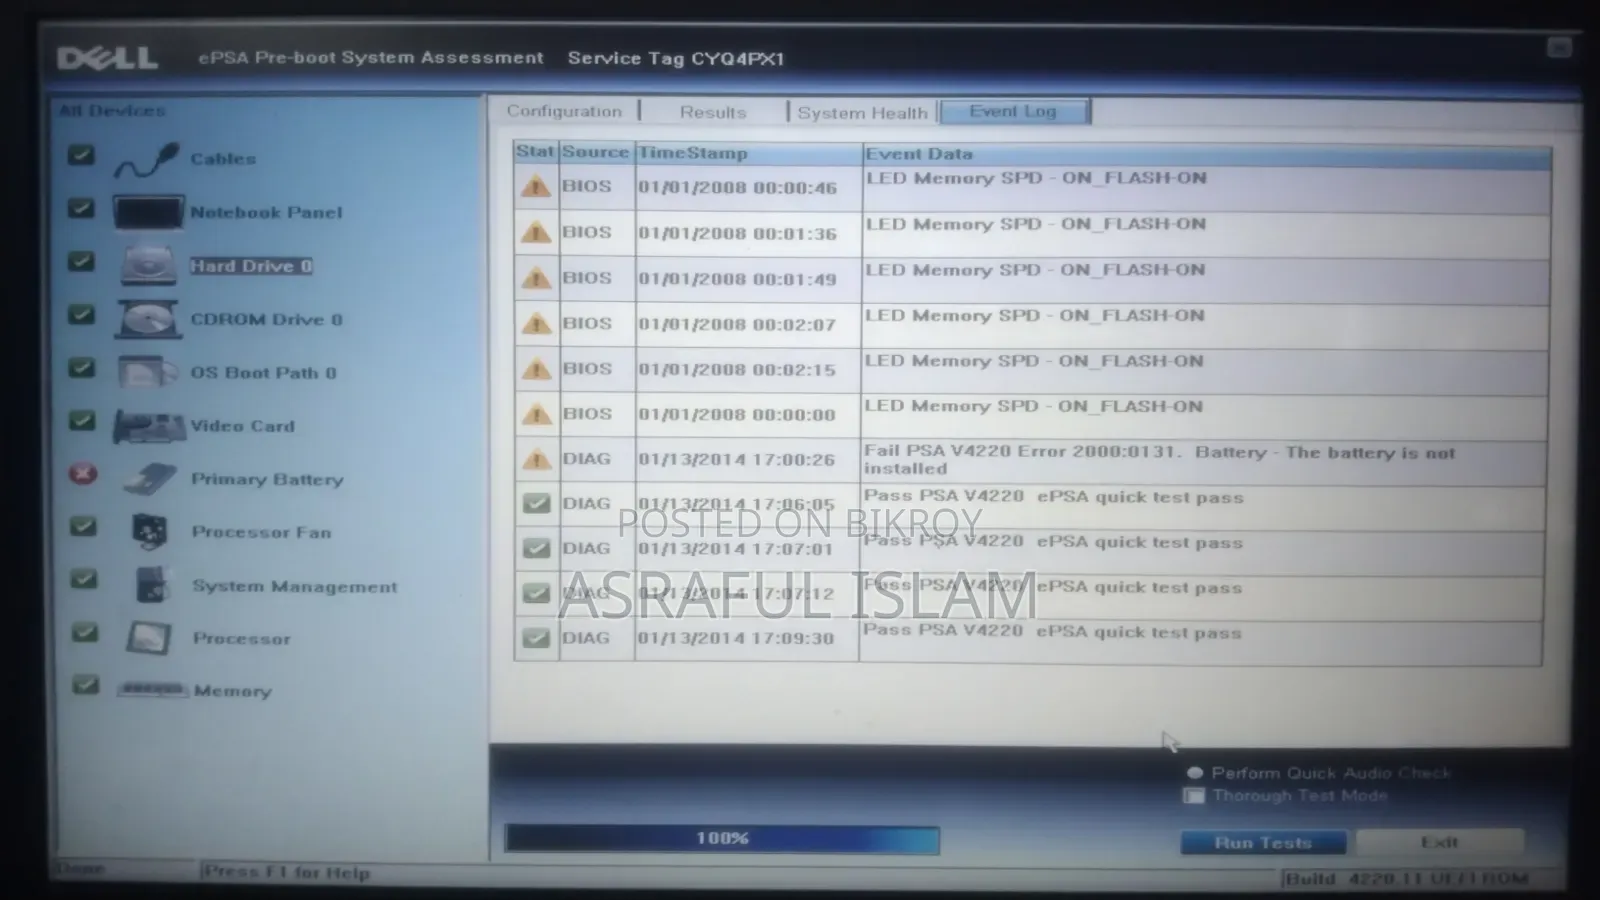1600x900 pixels.
Task: Toggle the Processor checkbox
Action: tap(85, 633)
